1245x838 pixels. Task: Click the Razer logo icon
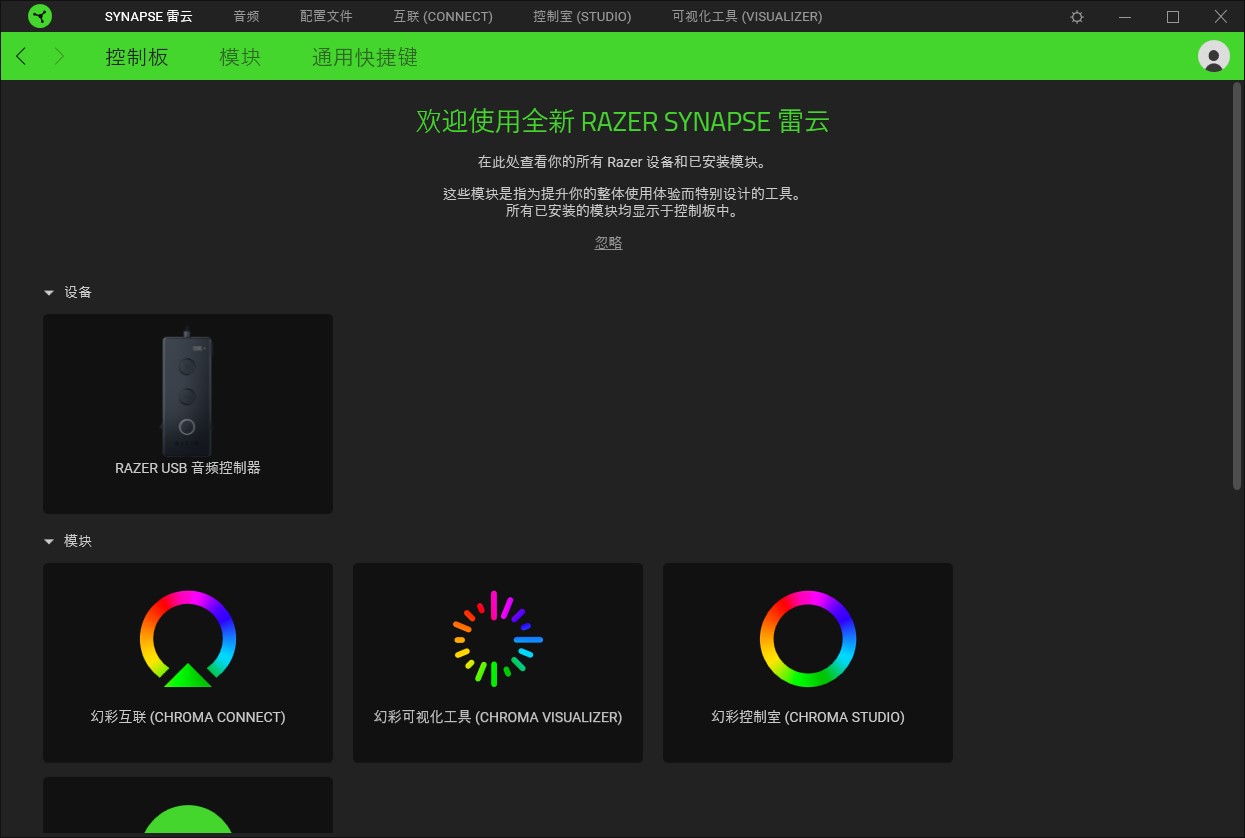40,16
